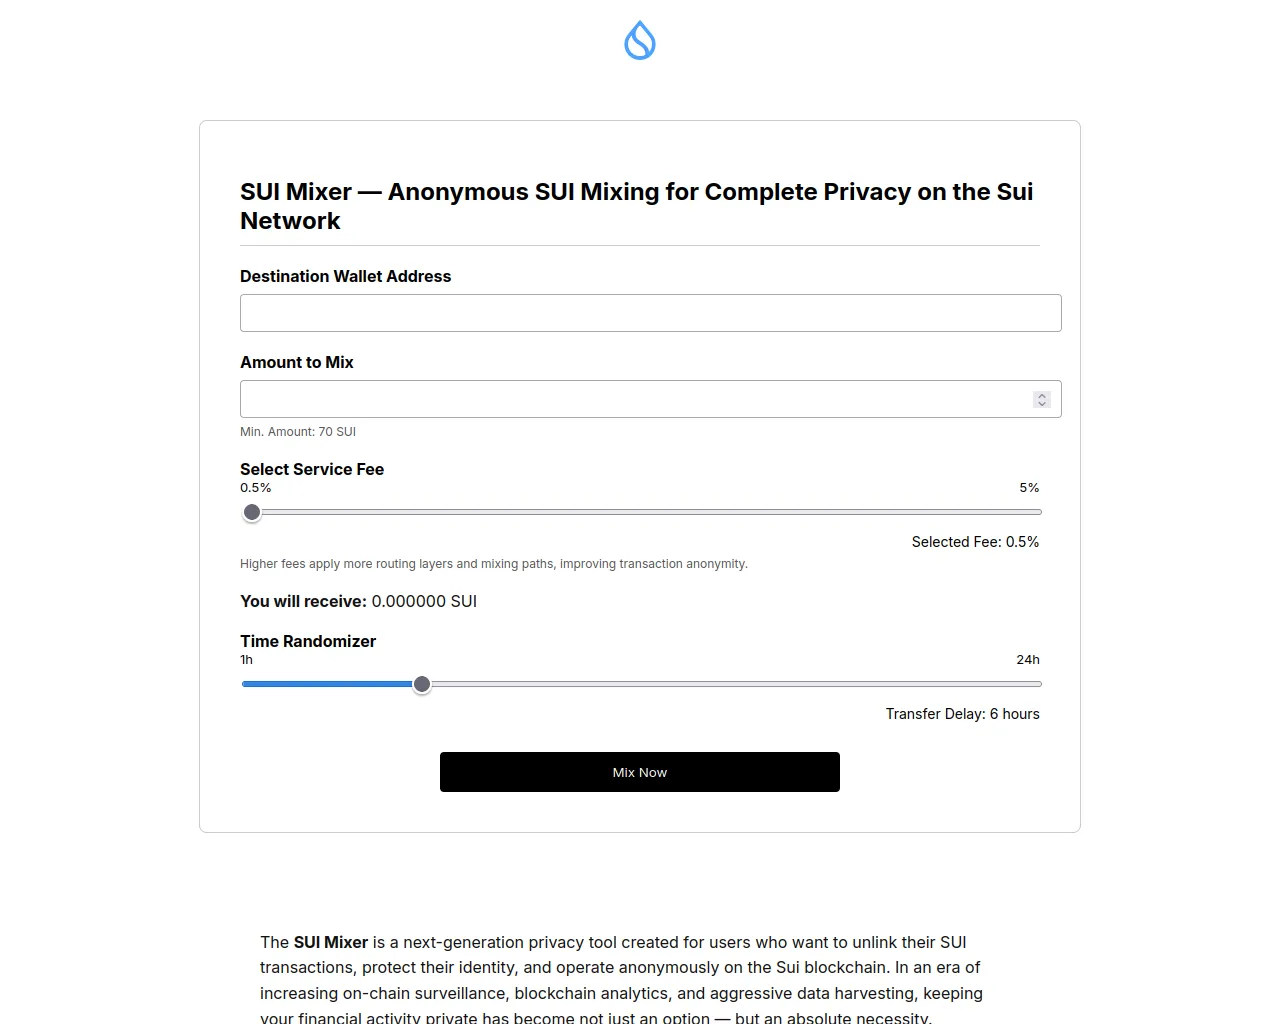Click the 24h maximum delay label
This screenshot has height=1024, width=1280.
[1028, 660]
